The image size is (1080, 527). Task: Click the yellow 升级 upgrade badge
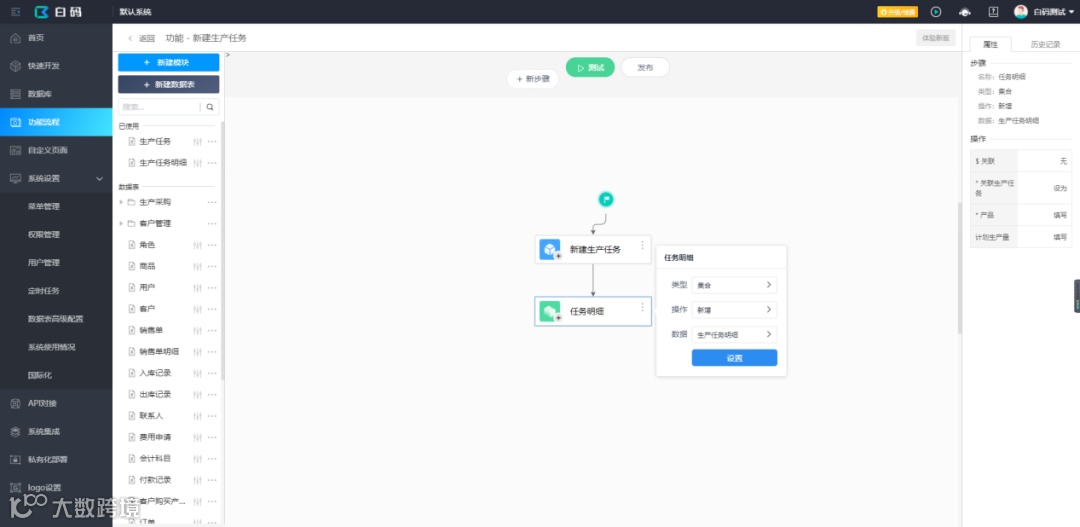click(897, 12)
